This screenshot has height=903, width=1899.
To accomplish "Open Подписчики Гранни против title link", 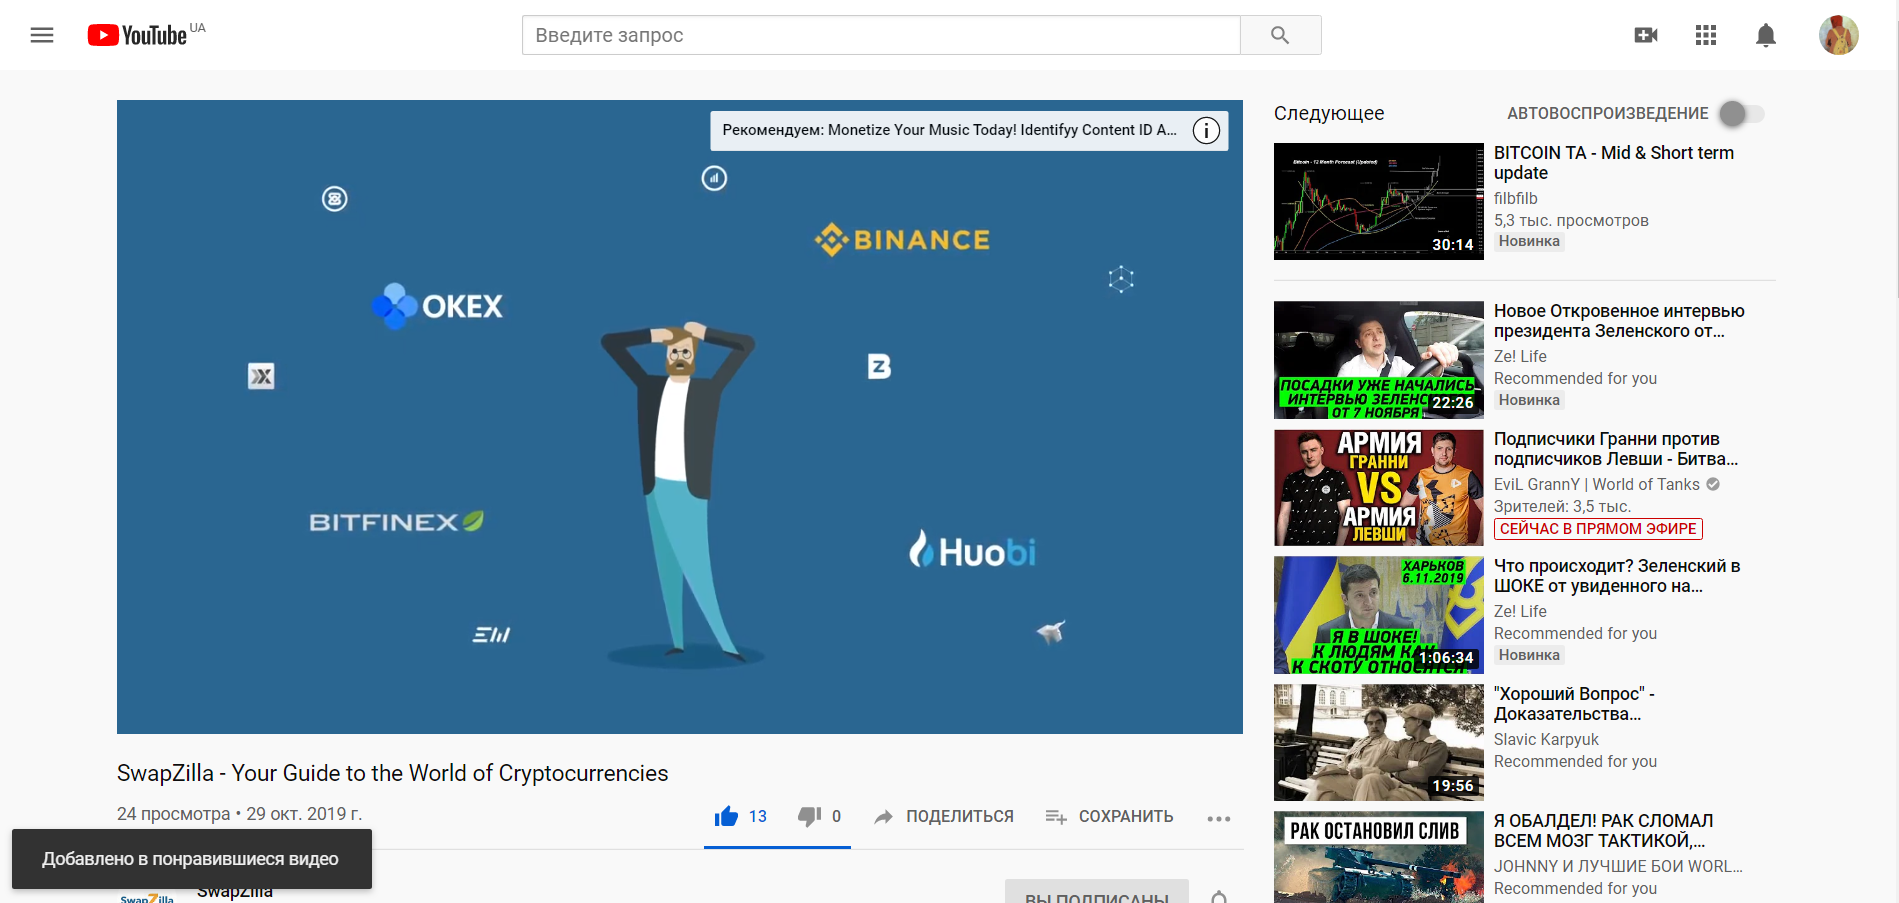I will tap(1616, 449).
